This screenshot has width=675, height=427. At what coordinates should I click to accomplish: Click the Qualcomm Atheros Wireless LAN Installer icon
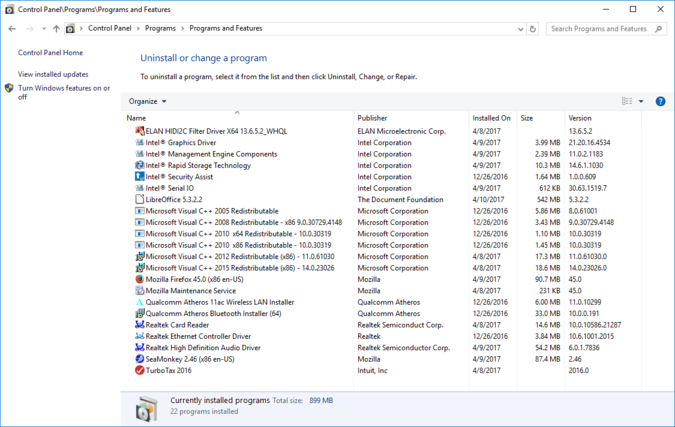(x=139, y=302)
